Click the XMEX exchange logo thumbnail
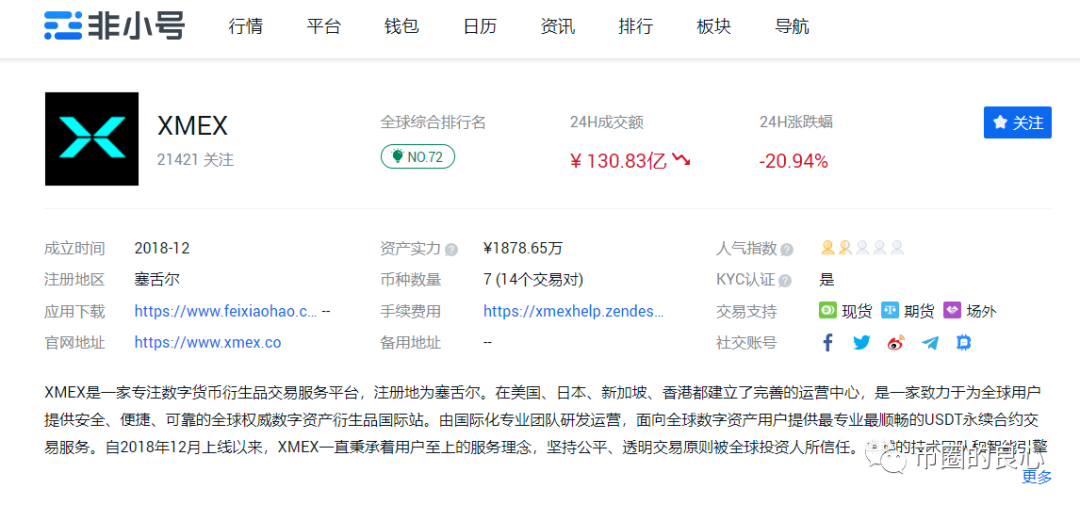 tap(92, 138)
